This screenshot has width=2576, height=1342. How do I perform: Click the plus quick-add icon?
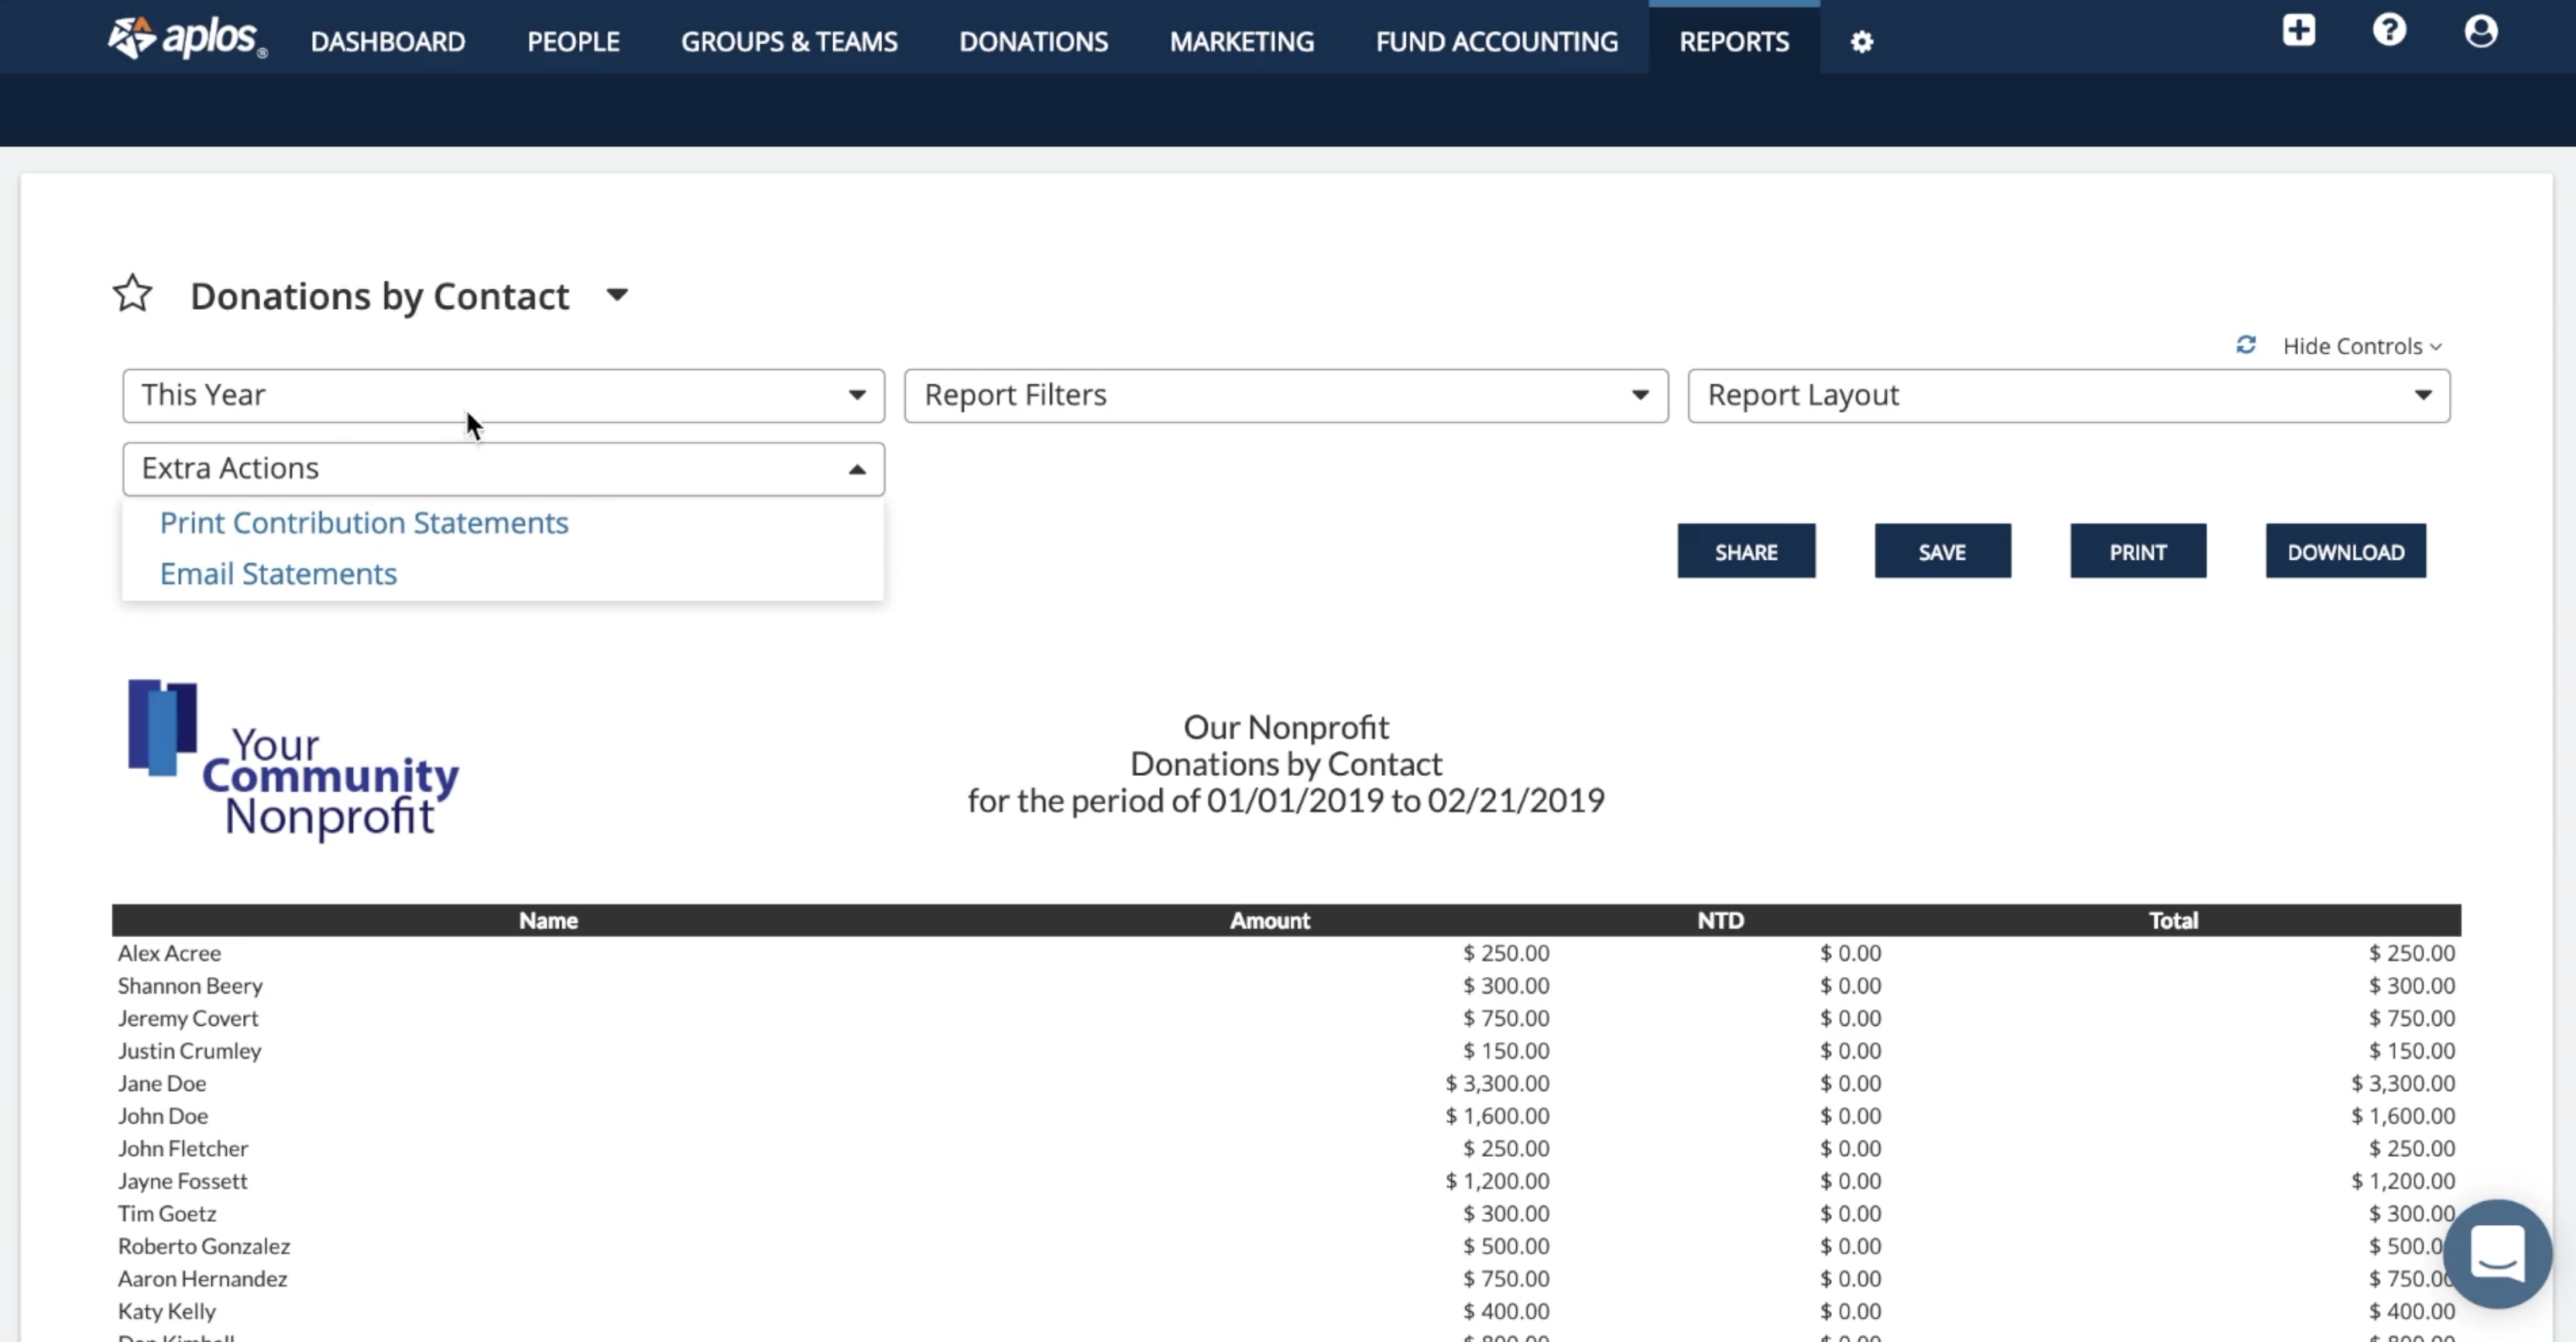click(x=2298, y=30)
